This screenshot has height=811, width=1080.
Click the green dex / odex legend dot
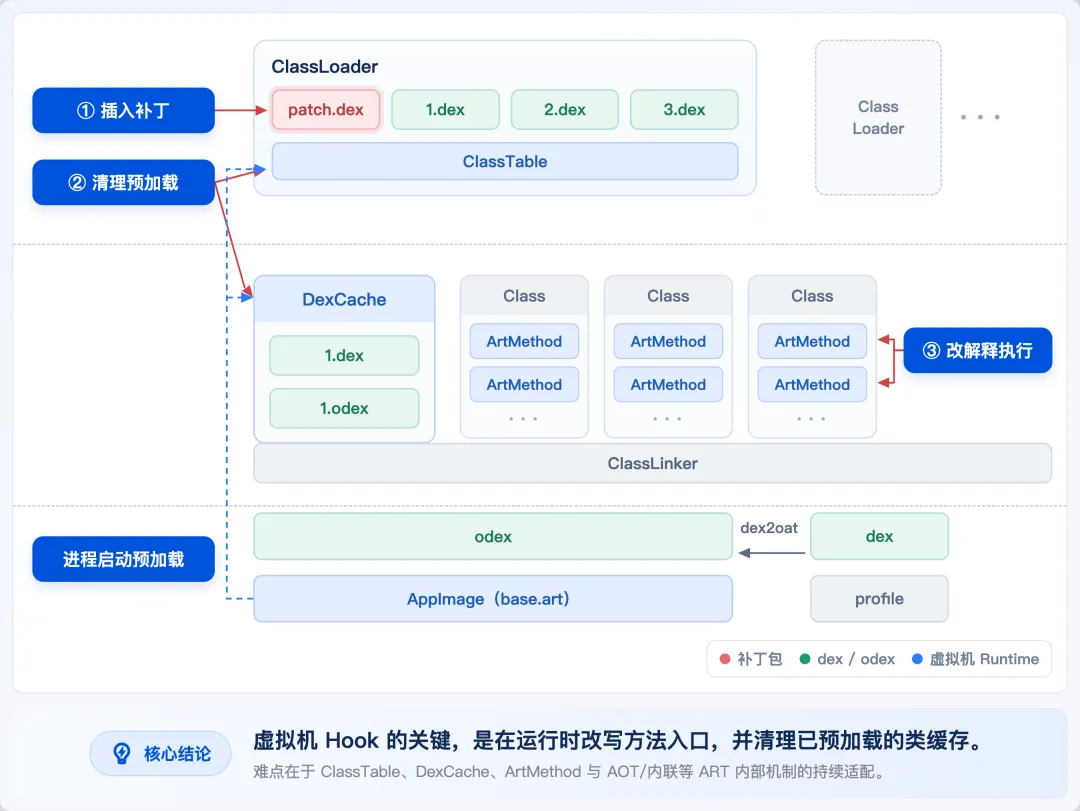click(804, 659)
